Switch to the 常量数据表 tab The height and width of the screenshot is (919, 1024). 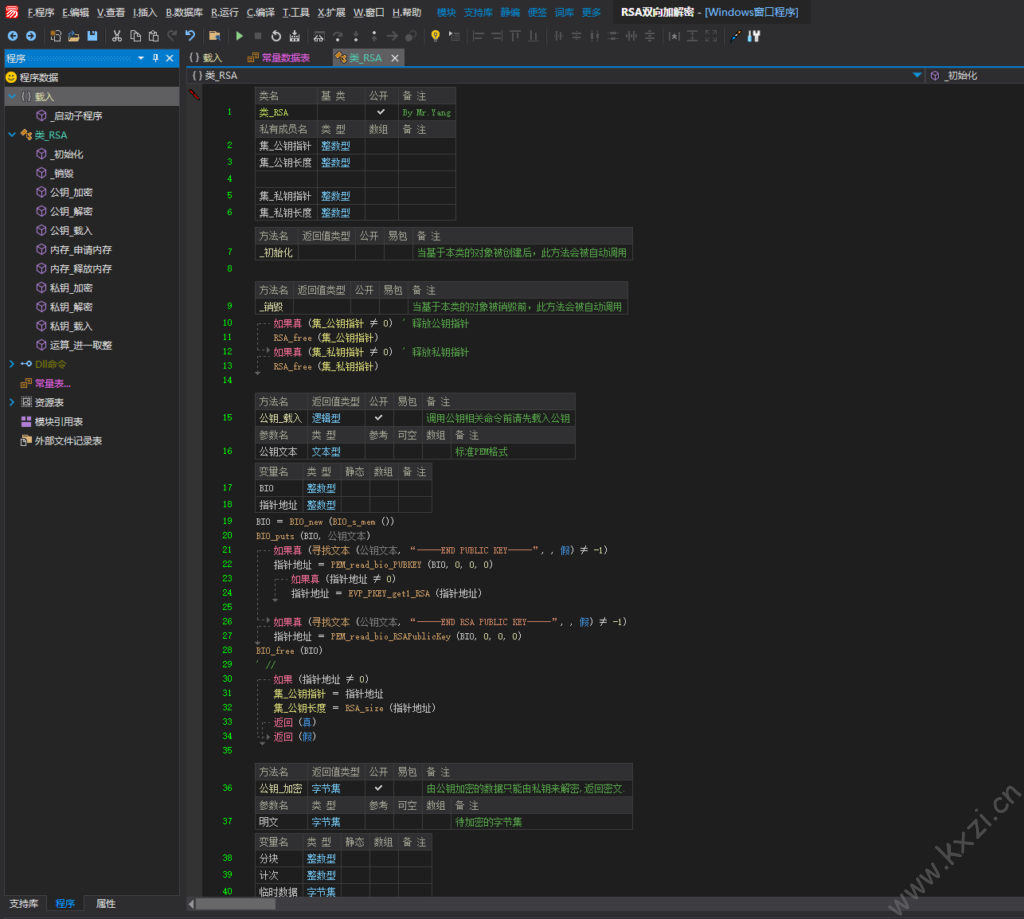tap(279, 57)
